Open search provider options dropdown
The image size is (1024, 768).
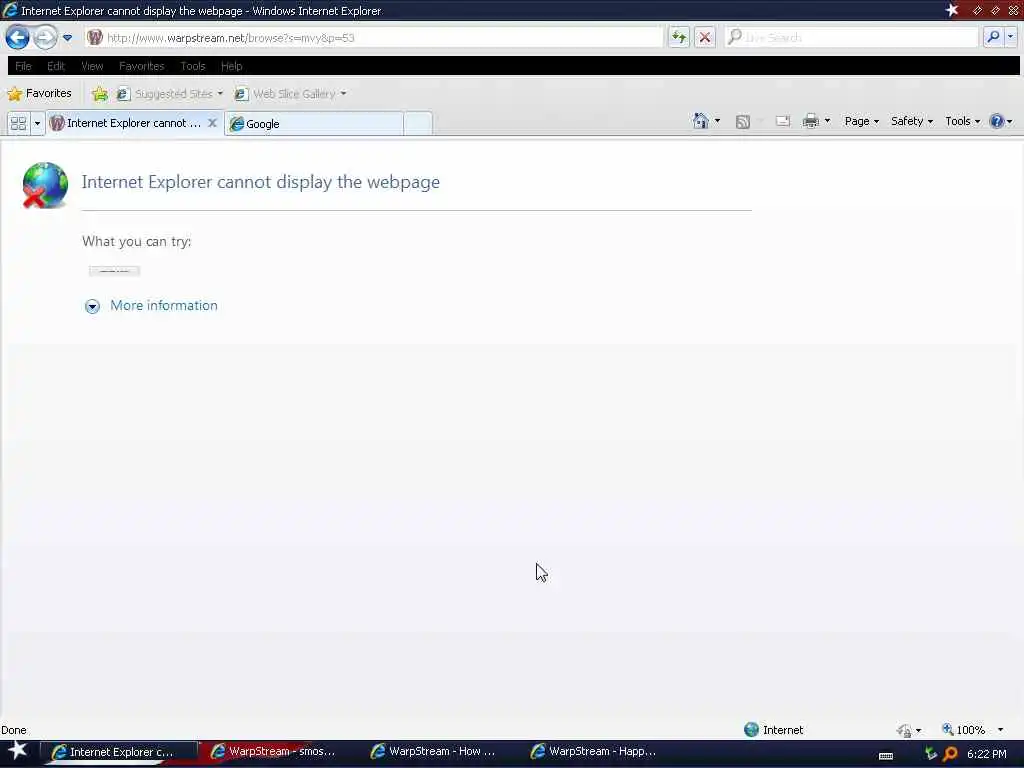(1010, 37)
